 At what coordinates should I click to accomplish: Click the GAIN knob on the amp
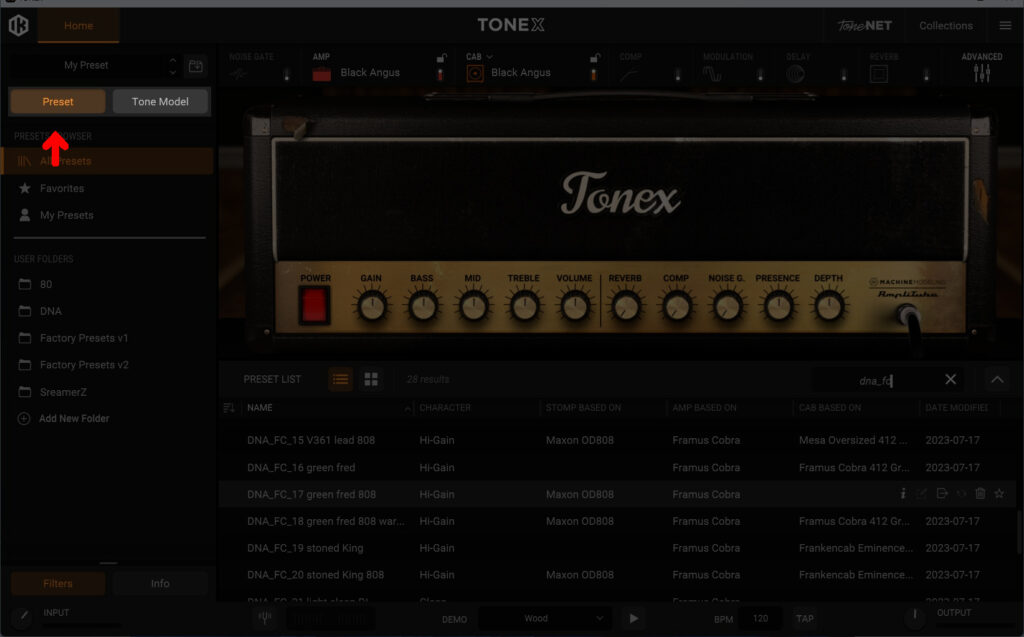(371, 307)
